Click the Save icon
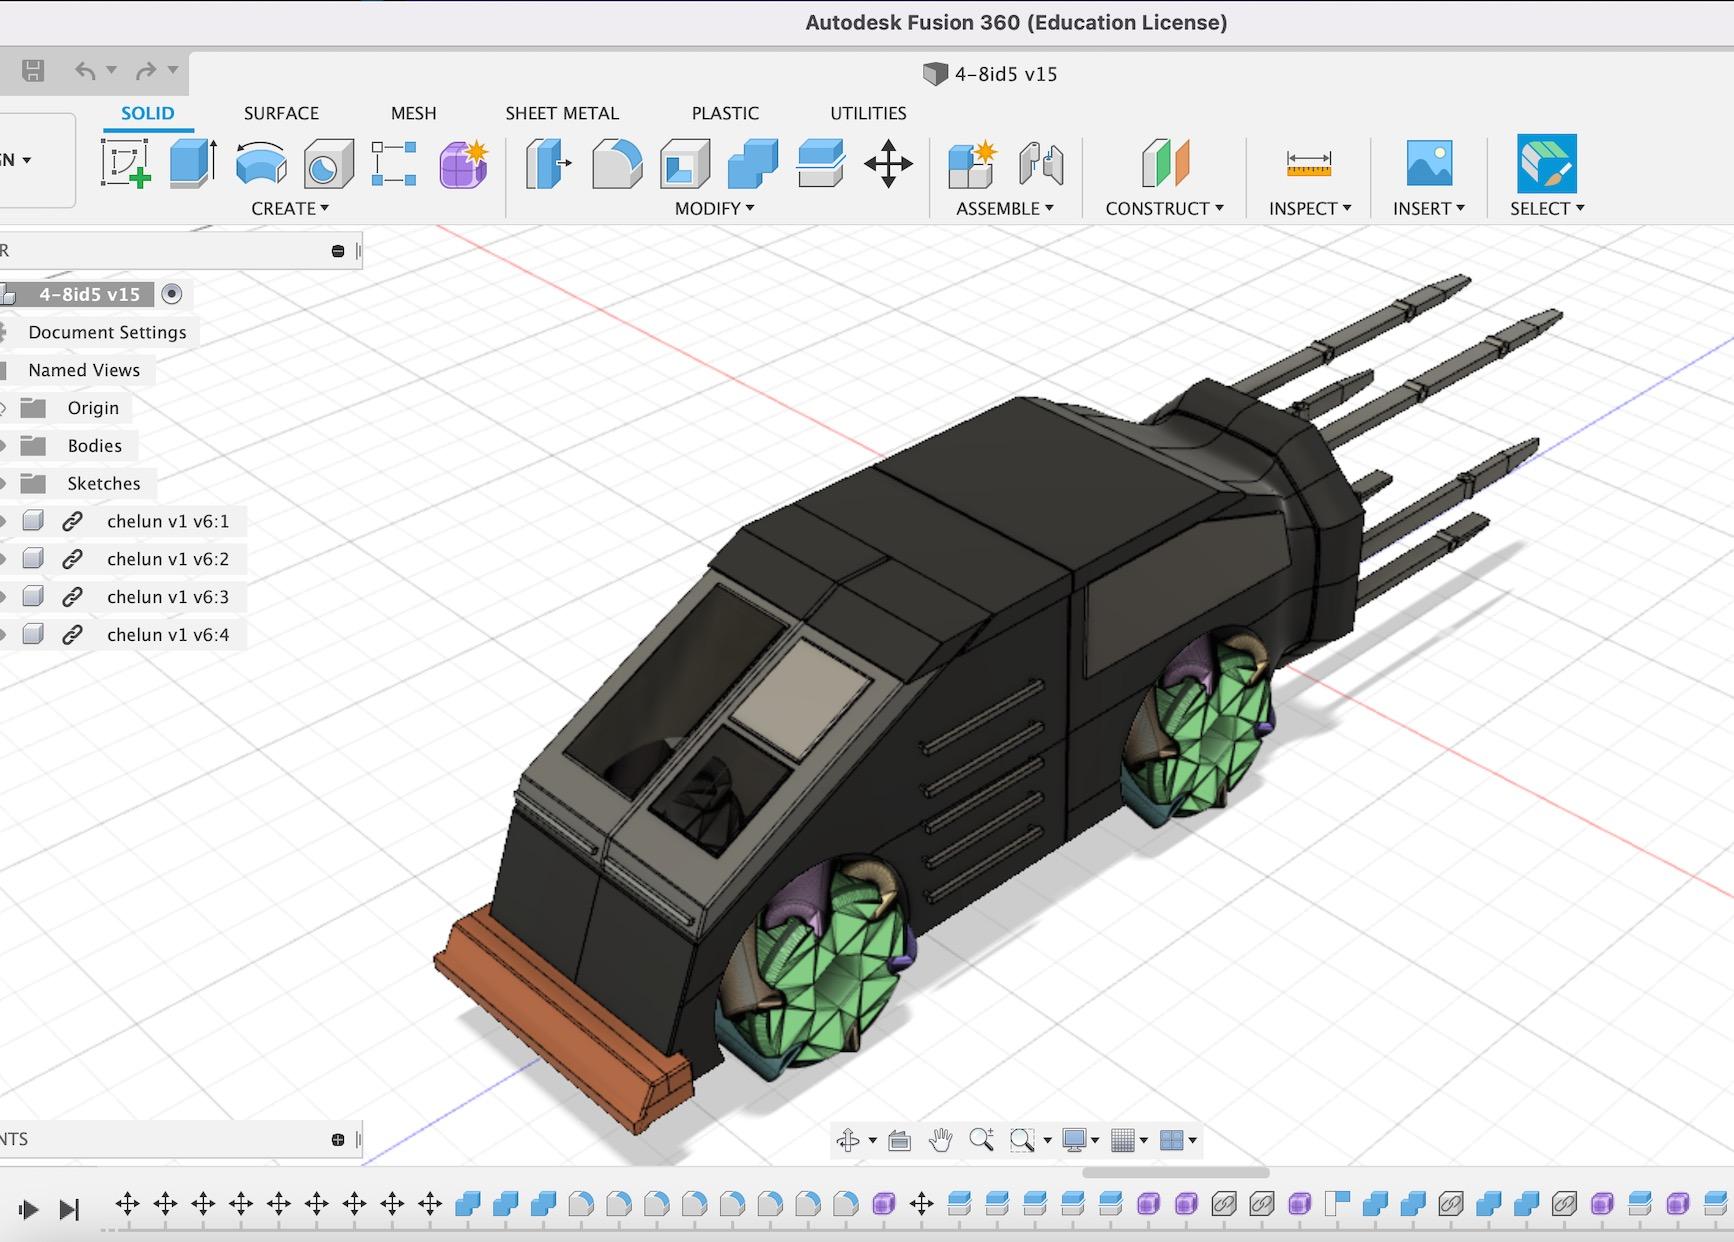Screen dimensions: 1734x1242 click(x=33, y=70)
